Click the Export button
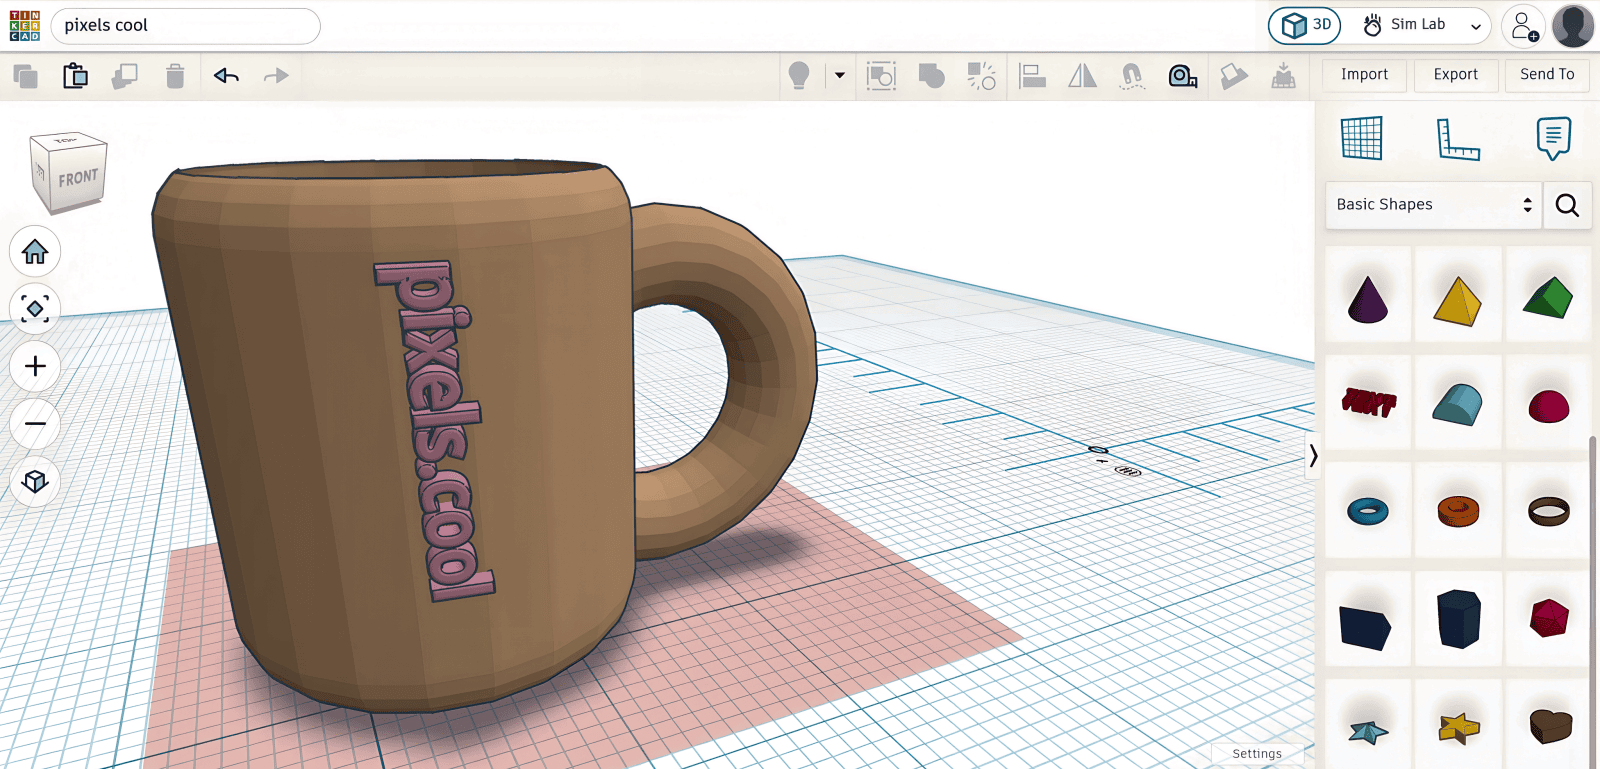Viewport: 1600px width, 769px height. point(1456,75)
